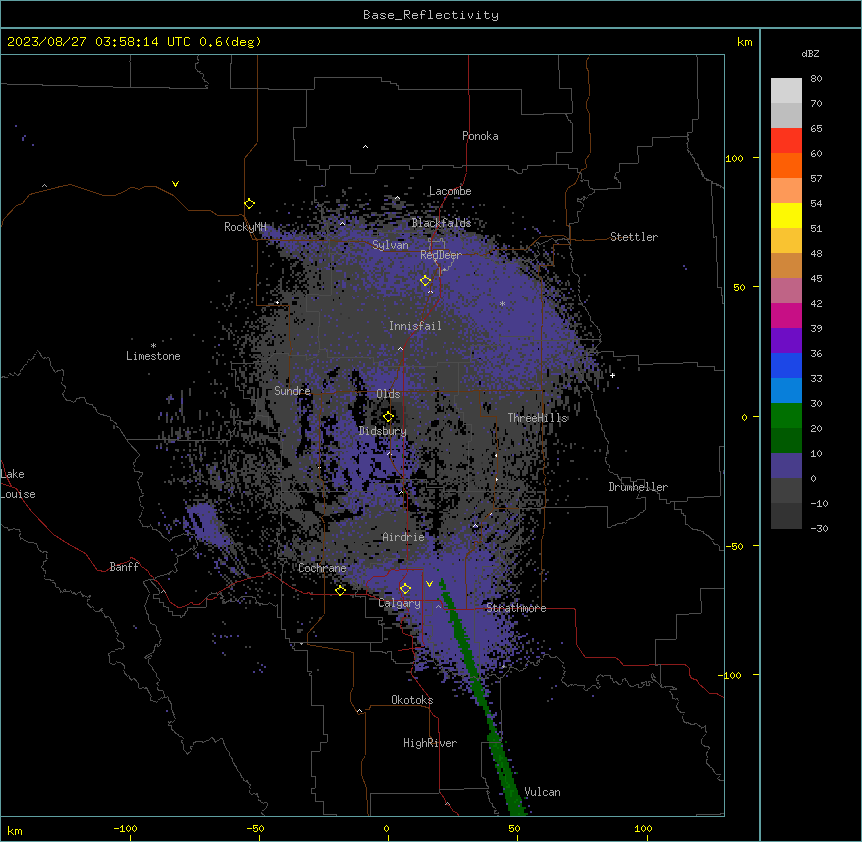Screen dimensions: 862x842
Task: Select the Limestone label
Action: (x=153, y=356)
